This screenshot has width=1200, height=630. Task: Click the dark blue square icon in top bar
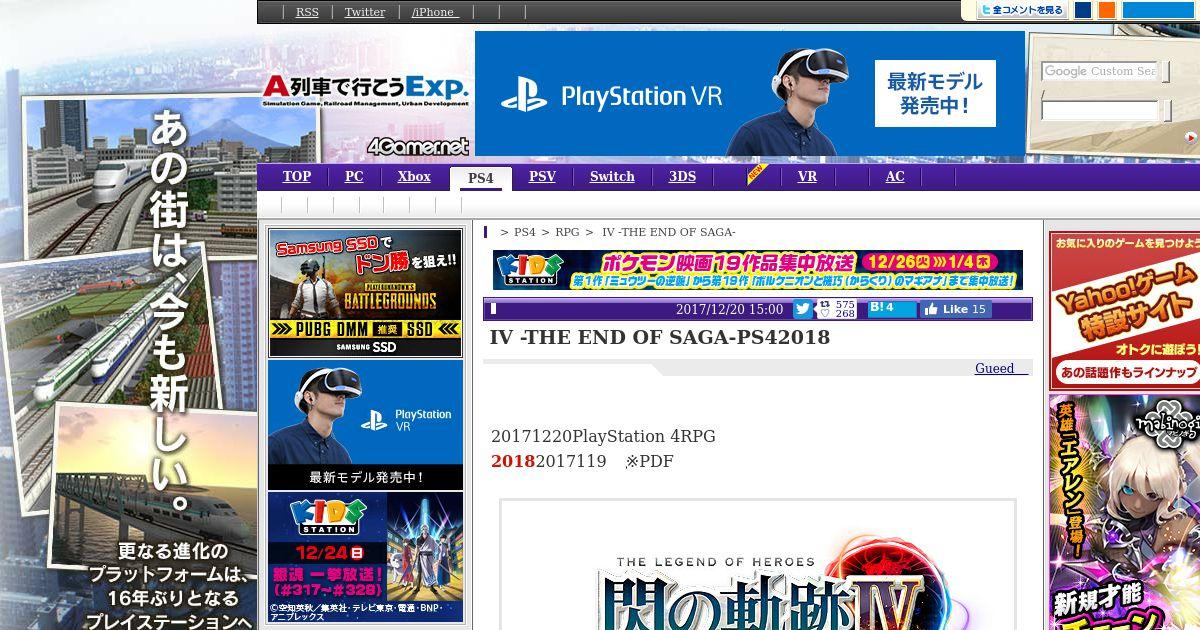tap(1083, 10)
